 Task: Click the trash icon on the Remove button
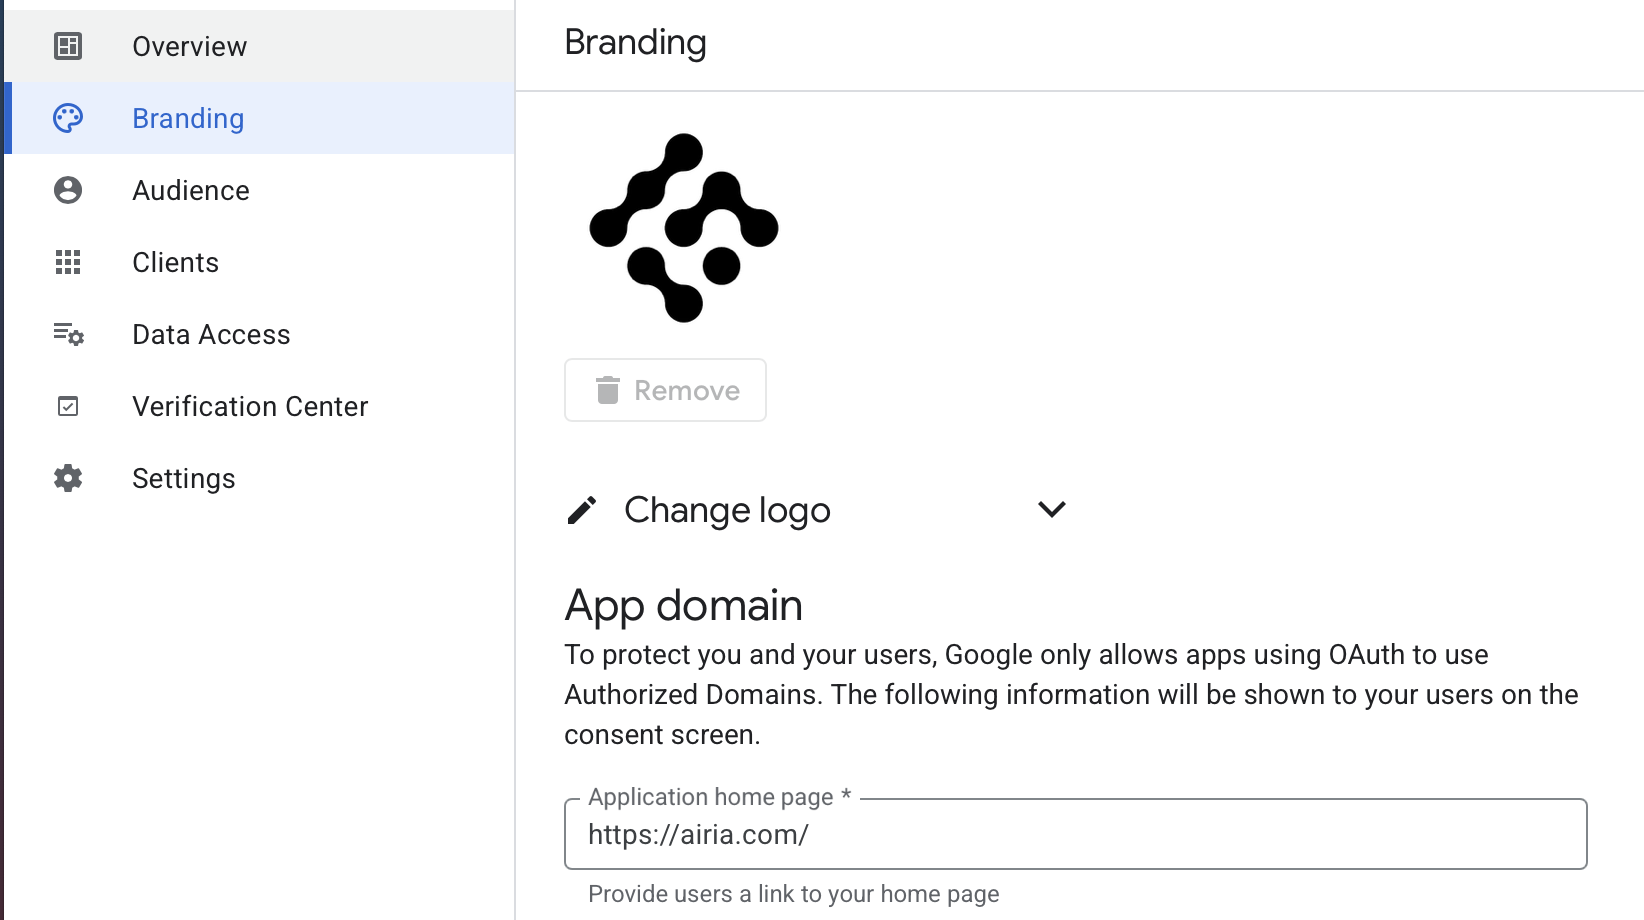click(608, 390)
